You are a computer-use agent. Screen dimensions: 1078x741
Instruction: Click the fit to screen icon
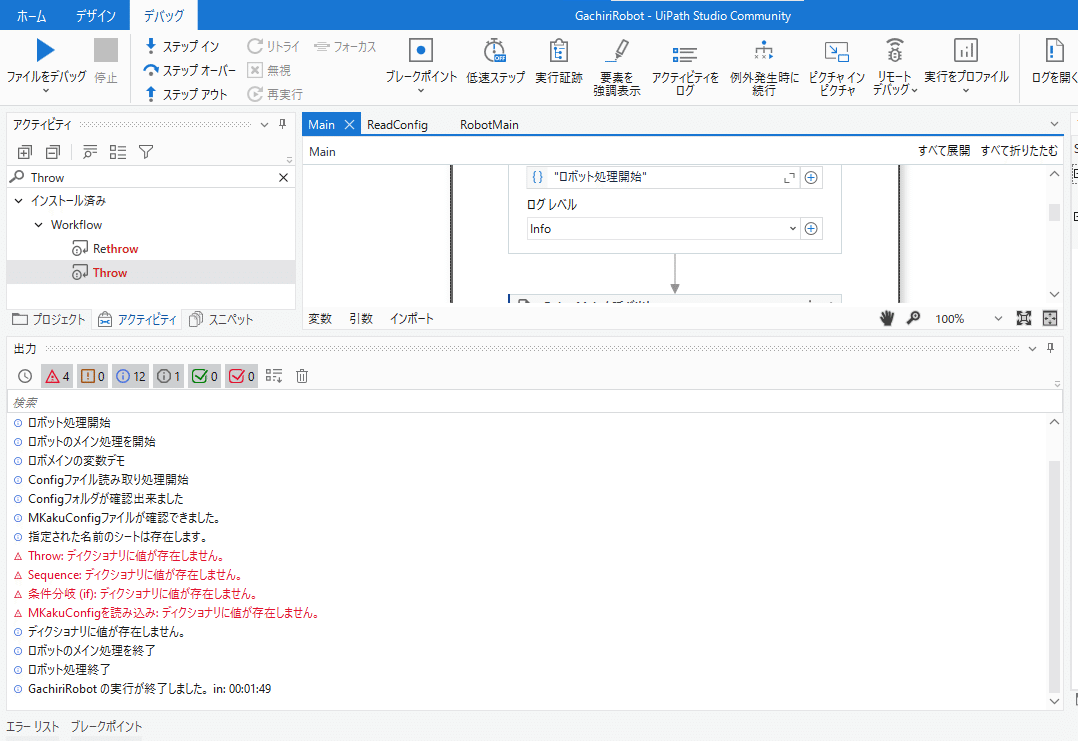pos(1024,318)
